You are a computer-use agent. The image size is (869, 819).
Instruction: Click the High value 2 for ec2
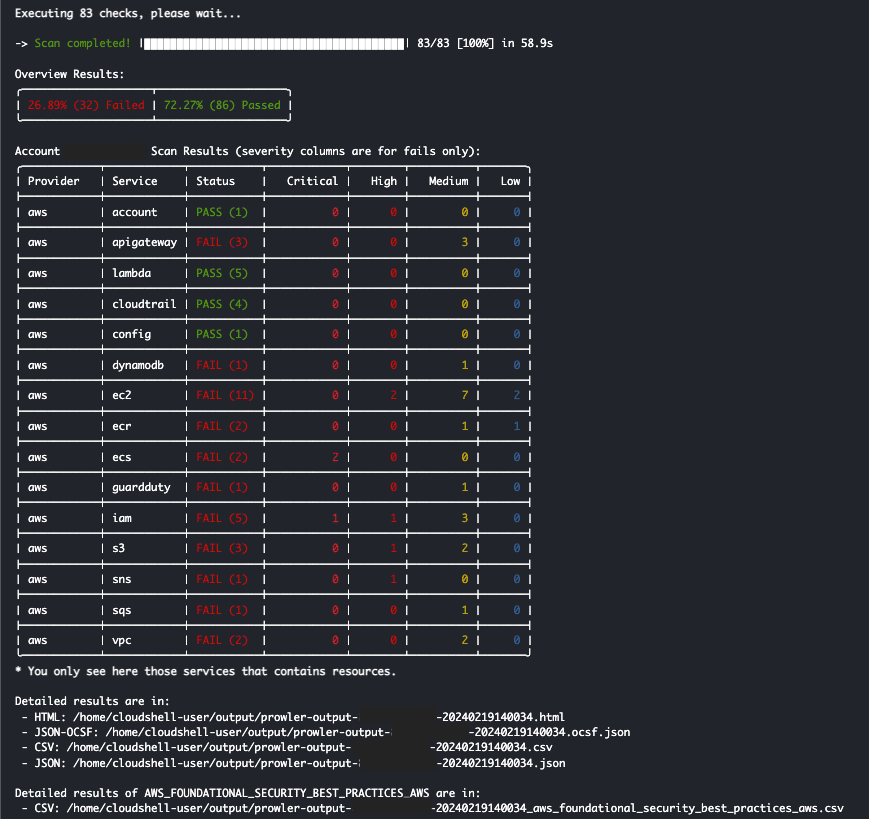coord(393,395)
